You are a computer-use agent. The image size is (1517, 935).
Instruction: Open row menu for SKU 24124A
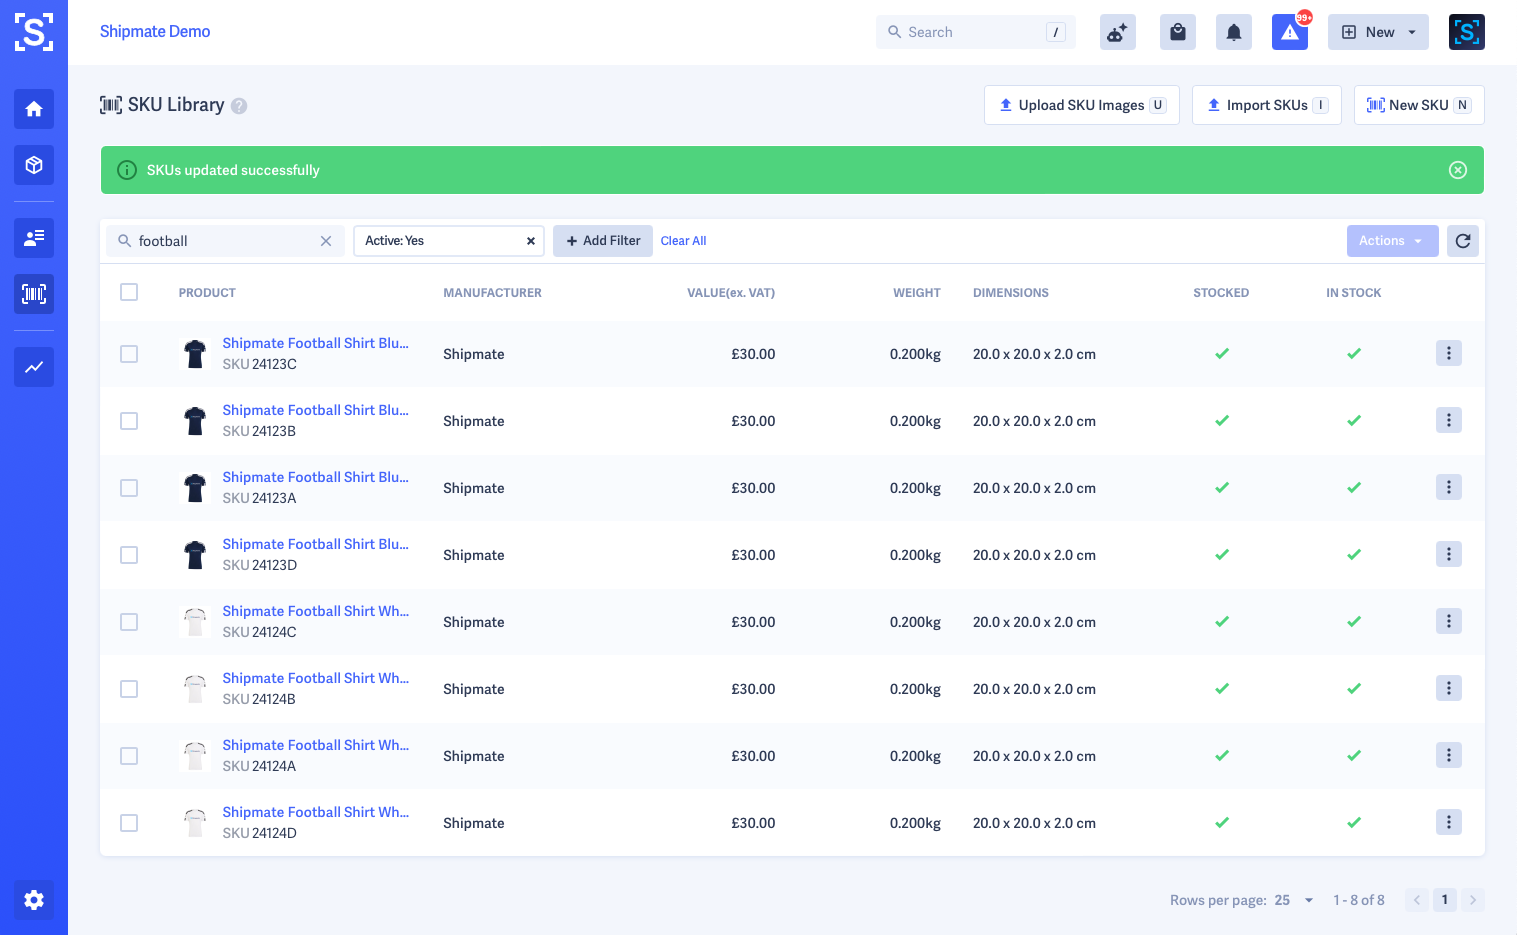click(x=1449, y=755)
